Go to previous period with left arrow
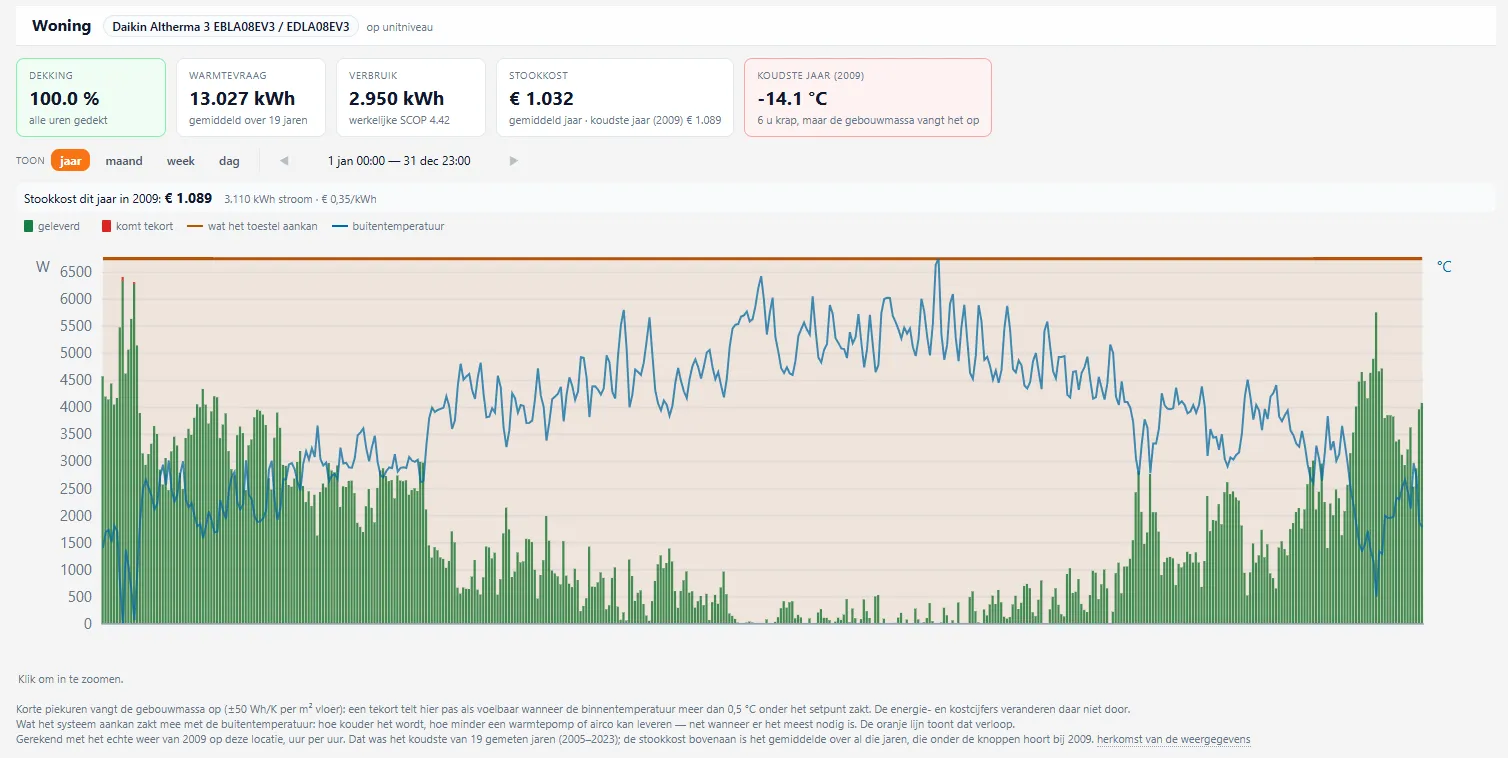Image resolution: width=1508 pixels, height=758 pixels. (284, 161)
